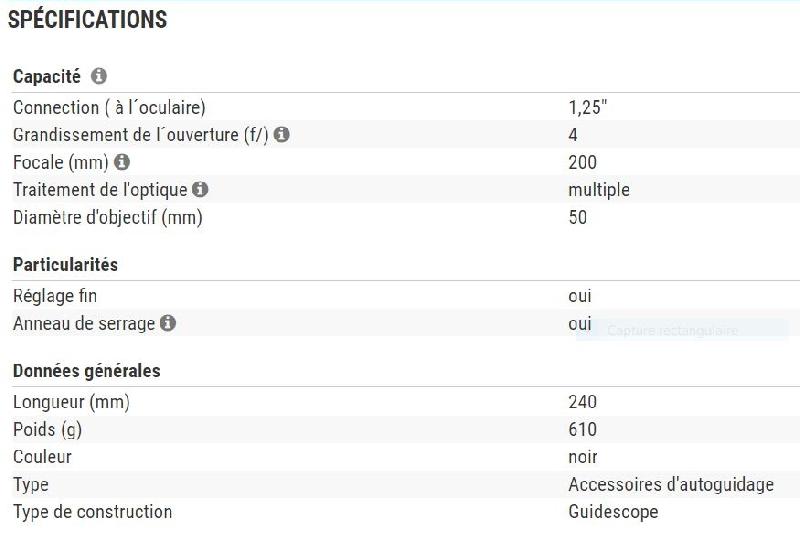The image size is (800, 547).
Task: Click the Connection (à l'oculaire) row label
Action: pos(109,107)
